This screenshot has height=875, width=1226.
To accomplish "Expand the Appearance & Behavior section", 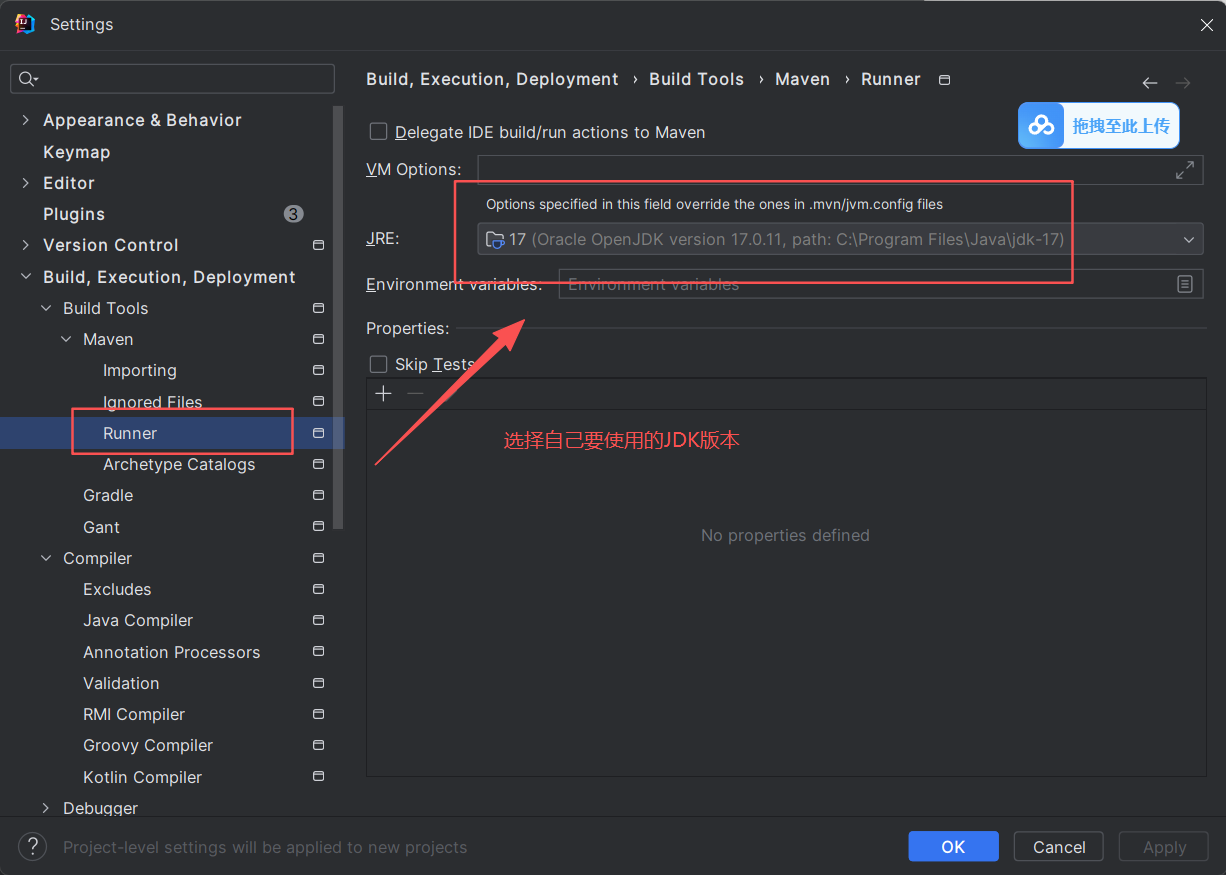I will 26,120.
